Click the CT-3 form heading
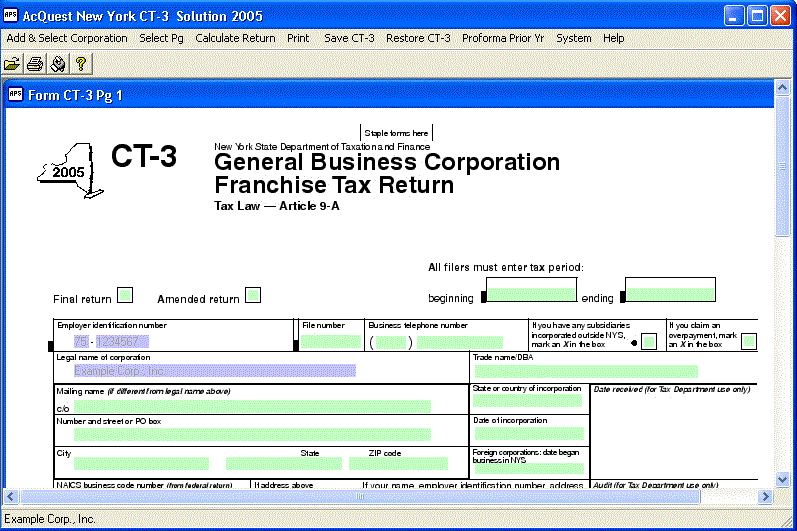The height and width of the screenshot is (531, 797). point(144,155)
